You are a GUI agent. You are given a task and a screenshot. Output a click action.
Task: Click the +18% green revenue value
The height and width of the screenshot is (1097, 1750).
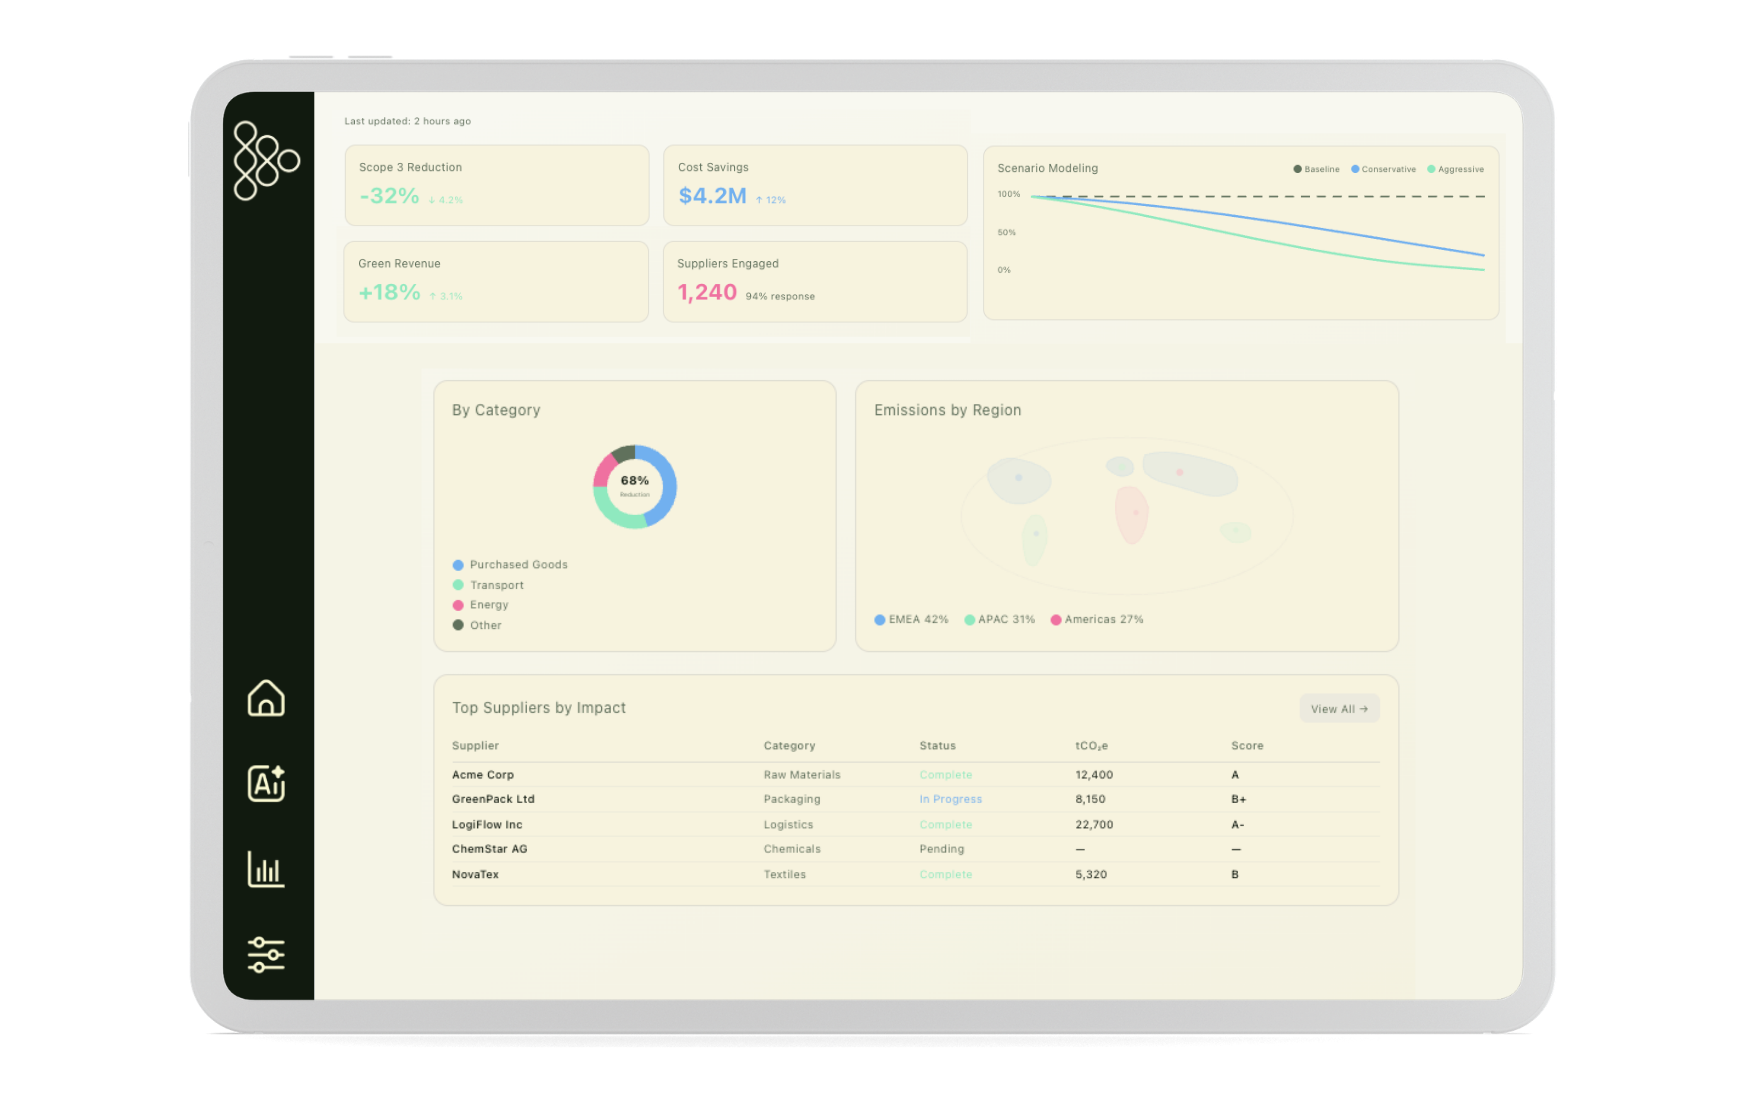coord(389,292)
